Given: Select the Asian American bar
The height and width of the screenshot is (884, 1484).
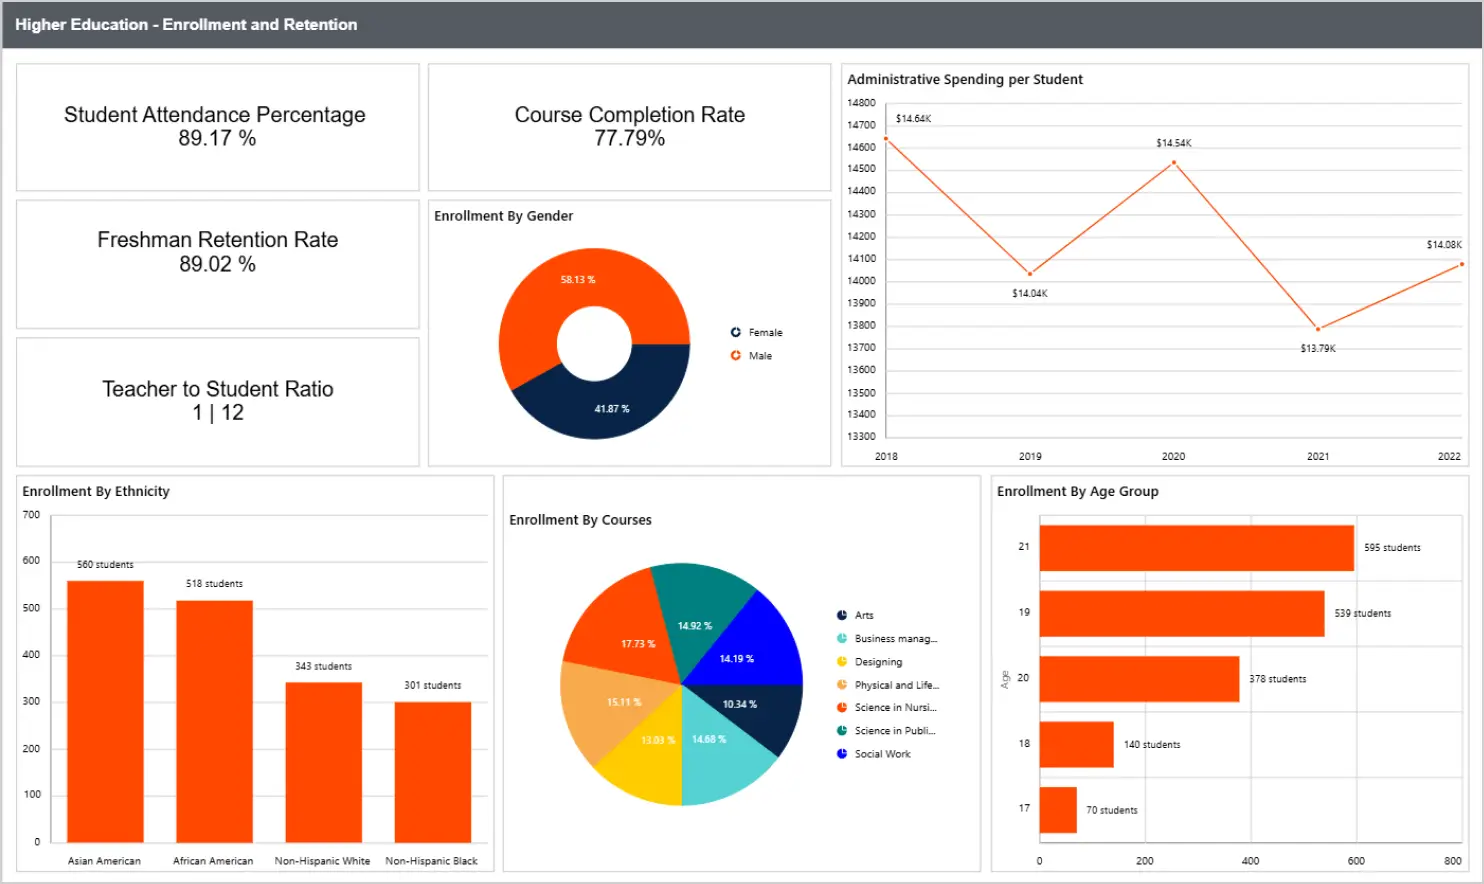Looking at the screenshot, I should pyautogui.click(x=105, y=711).
